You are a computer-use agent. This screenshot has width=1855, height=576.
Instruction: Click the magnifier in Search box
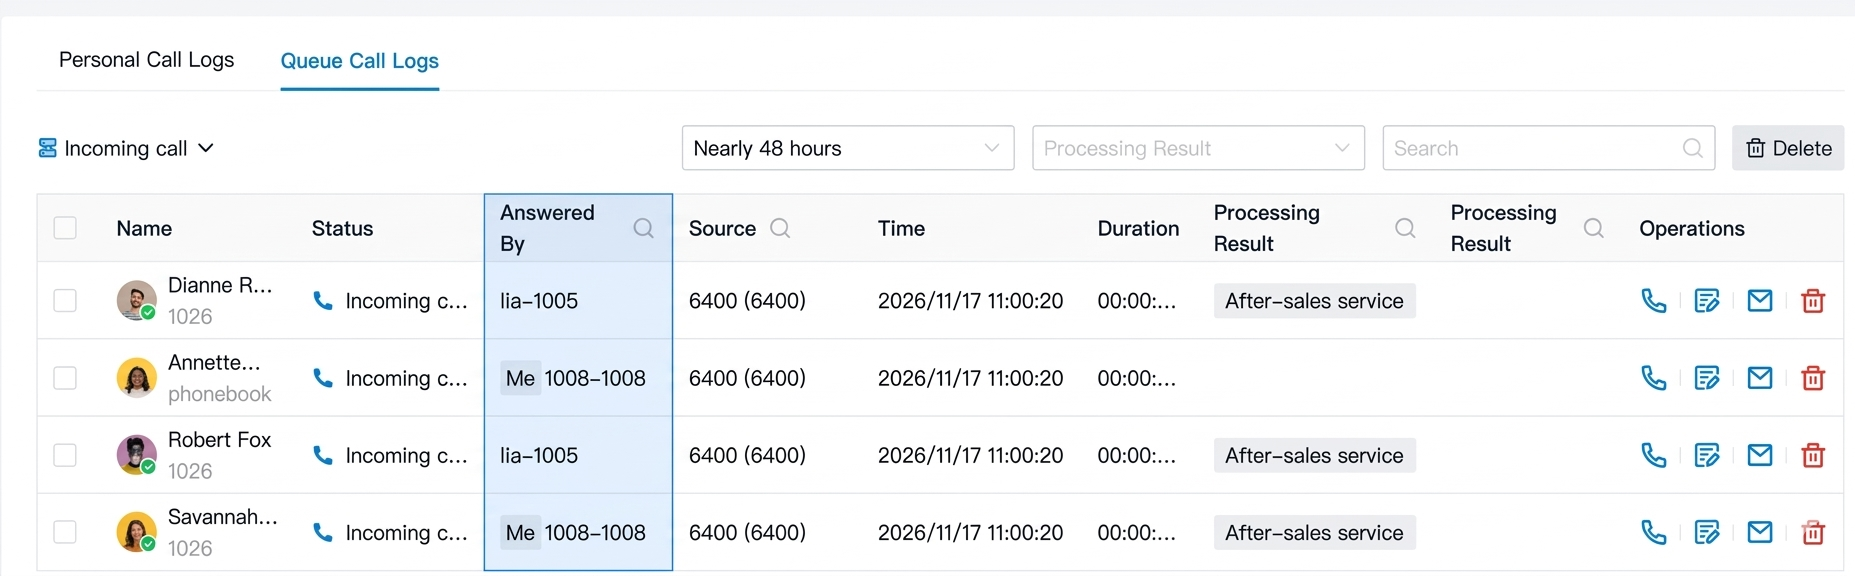tap(1692, 148)
